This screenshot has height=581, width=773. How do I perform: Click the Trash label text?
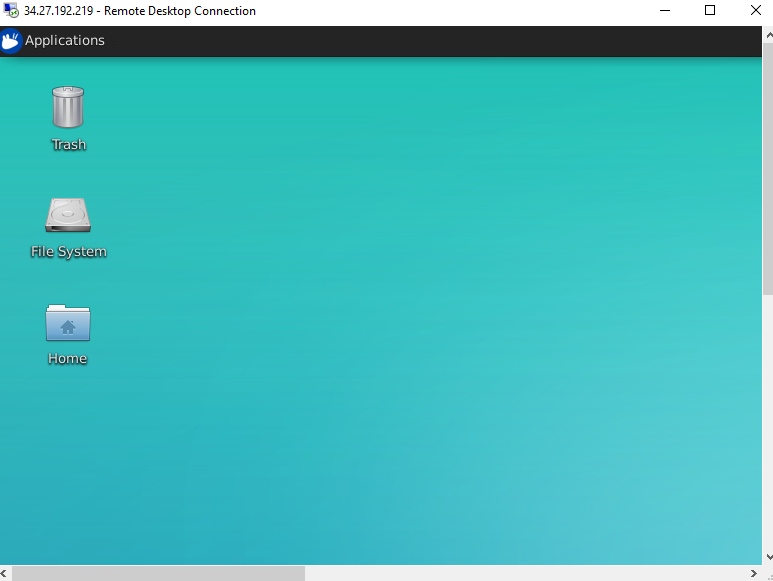pos(69,144)
